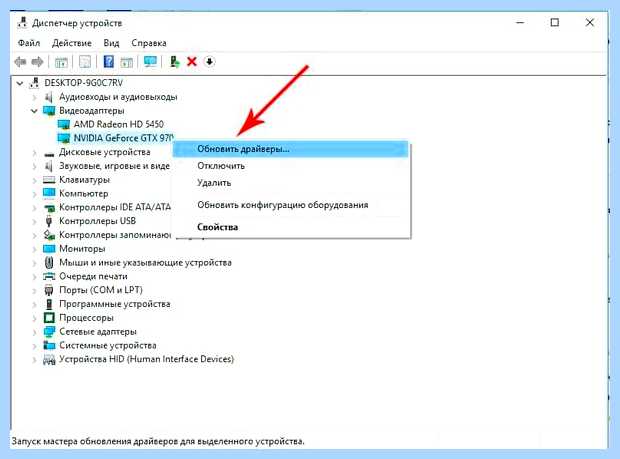
Task: Collapse the DESKTOP-9G0C7RV root node
Action: tap(20, 83)
